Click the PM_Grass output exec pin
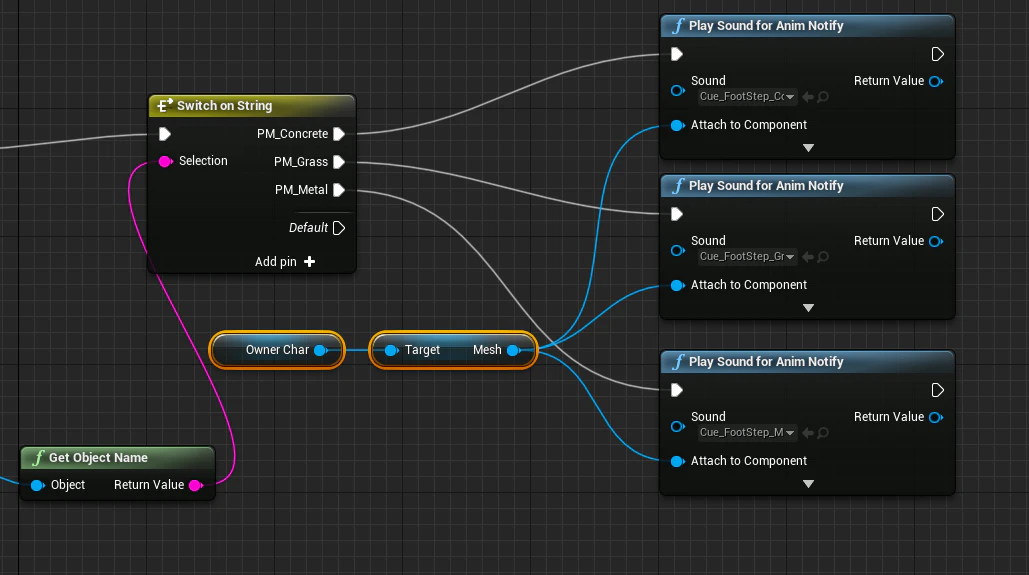 pos(339,161)
